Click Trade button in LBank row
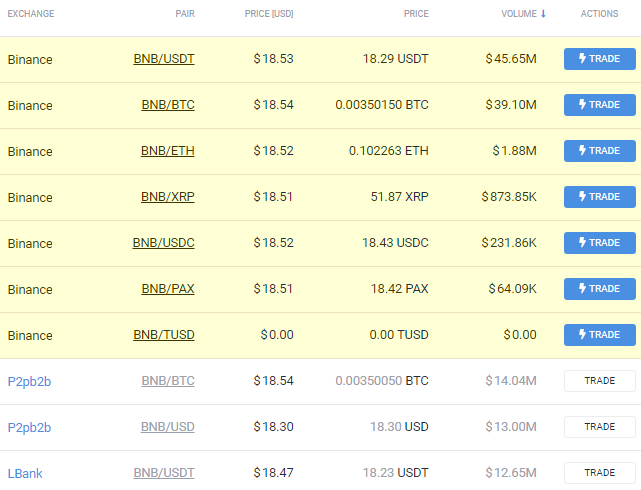 click(x=600, y=473)
